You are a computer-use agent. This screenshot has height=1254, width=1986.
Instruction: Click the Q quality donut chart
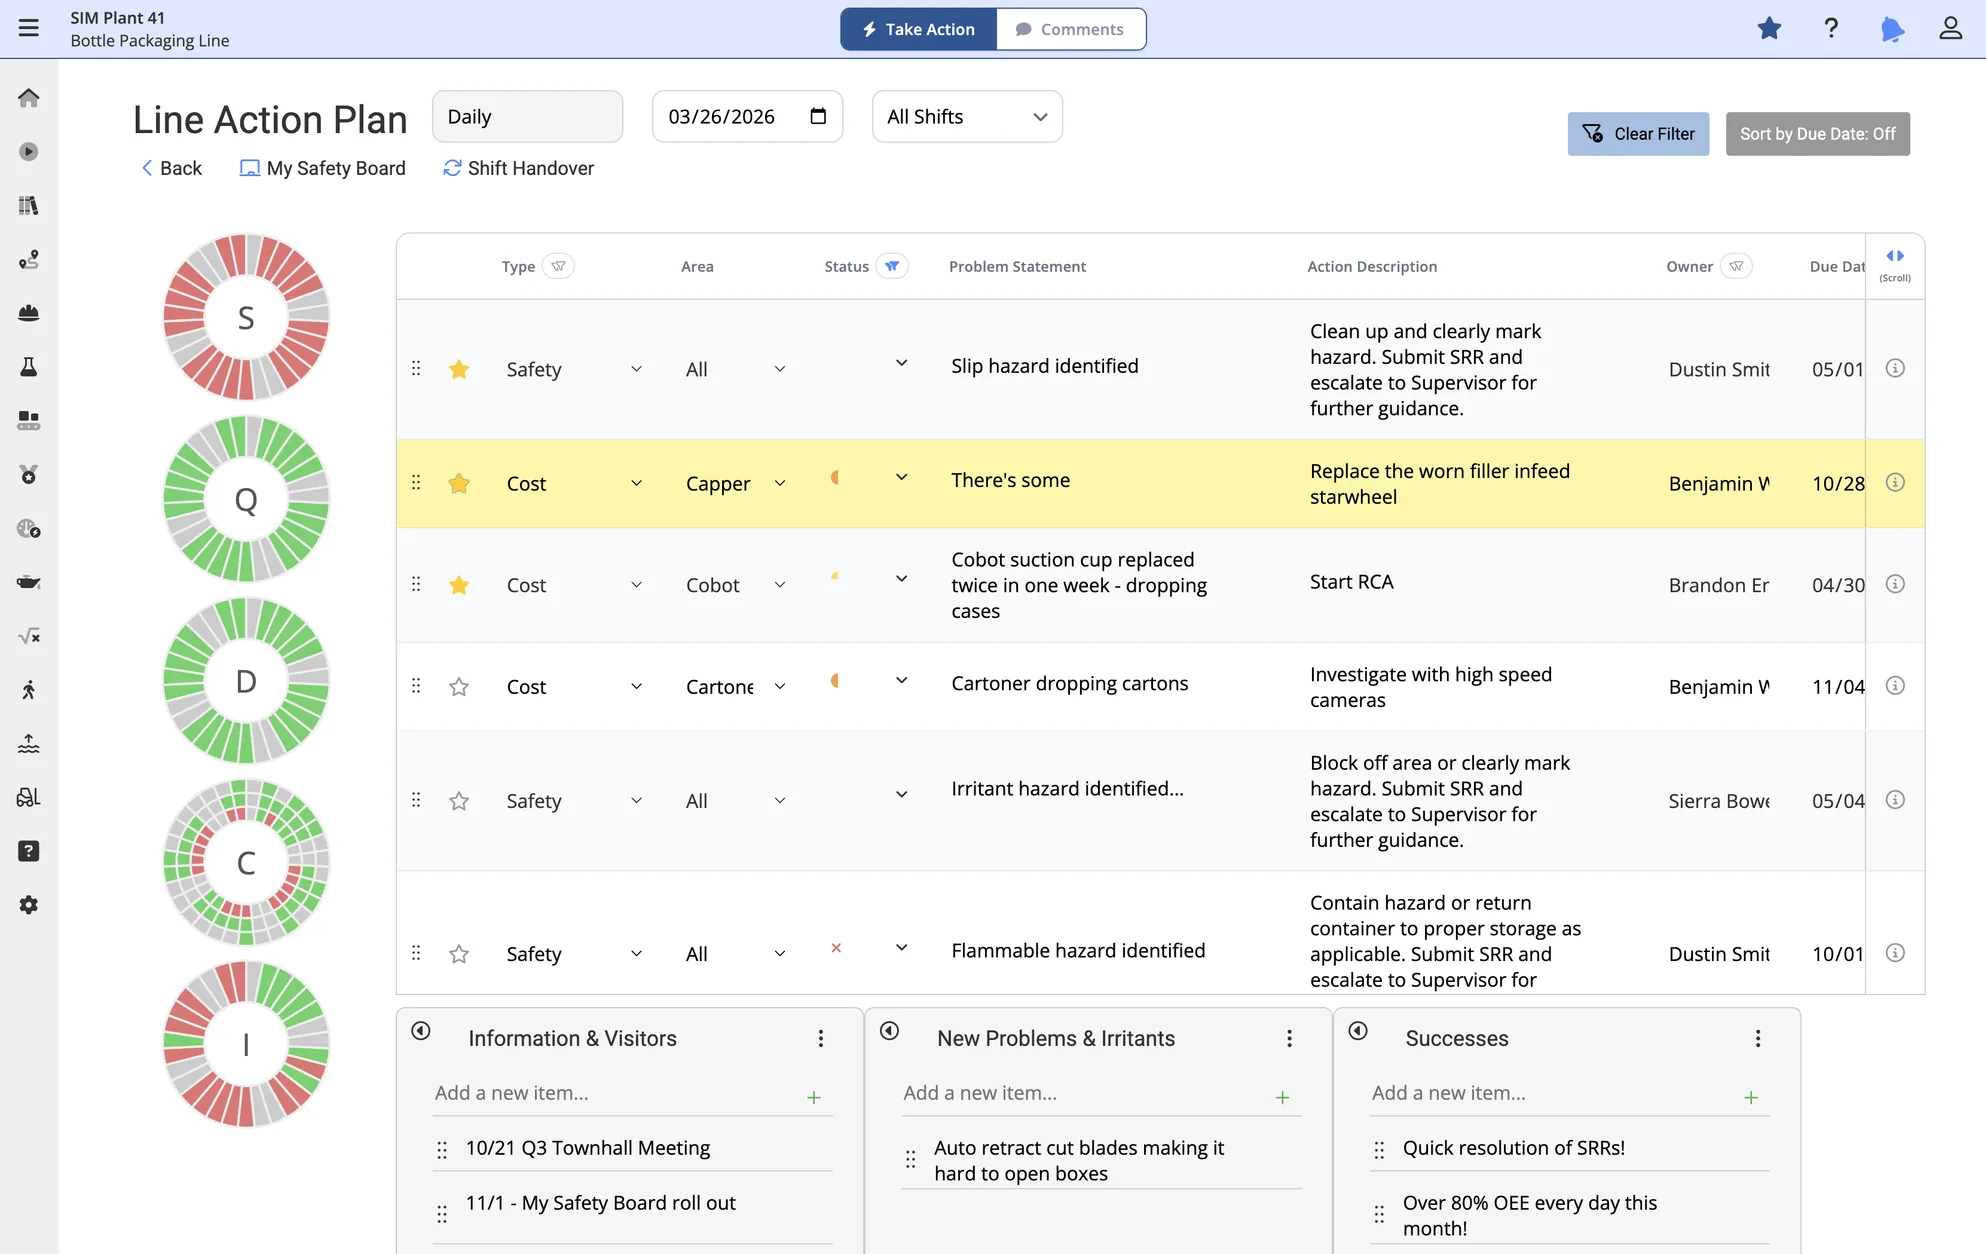246,499
